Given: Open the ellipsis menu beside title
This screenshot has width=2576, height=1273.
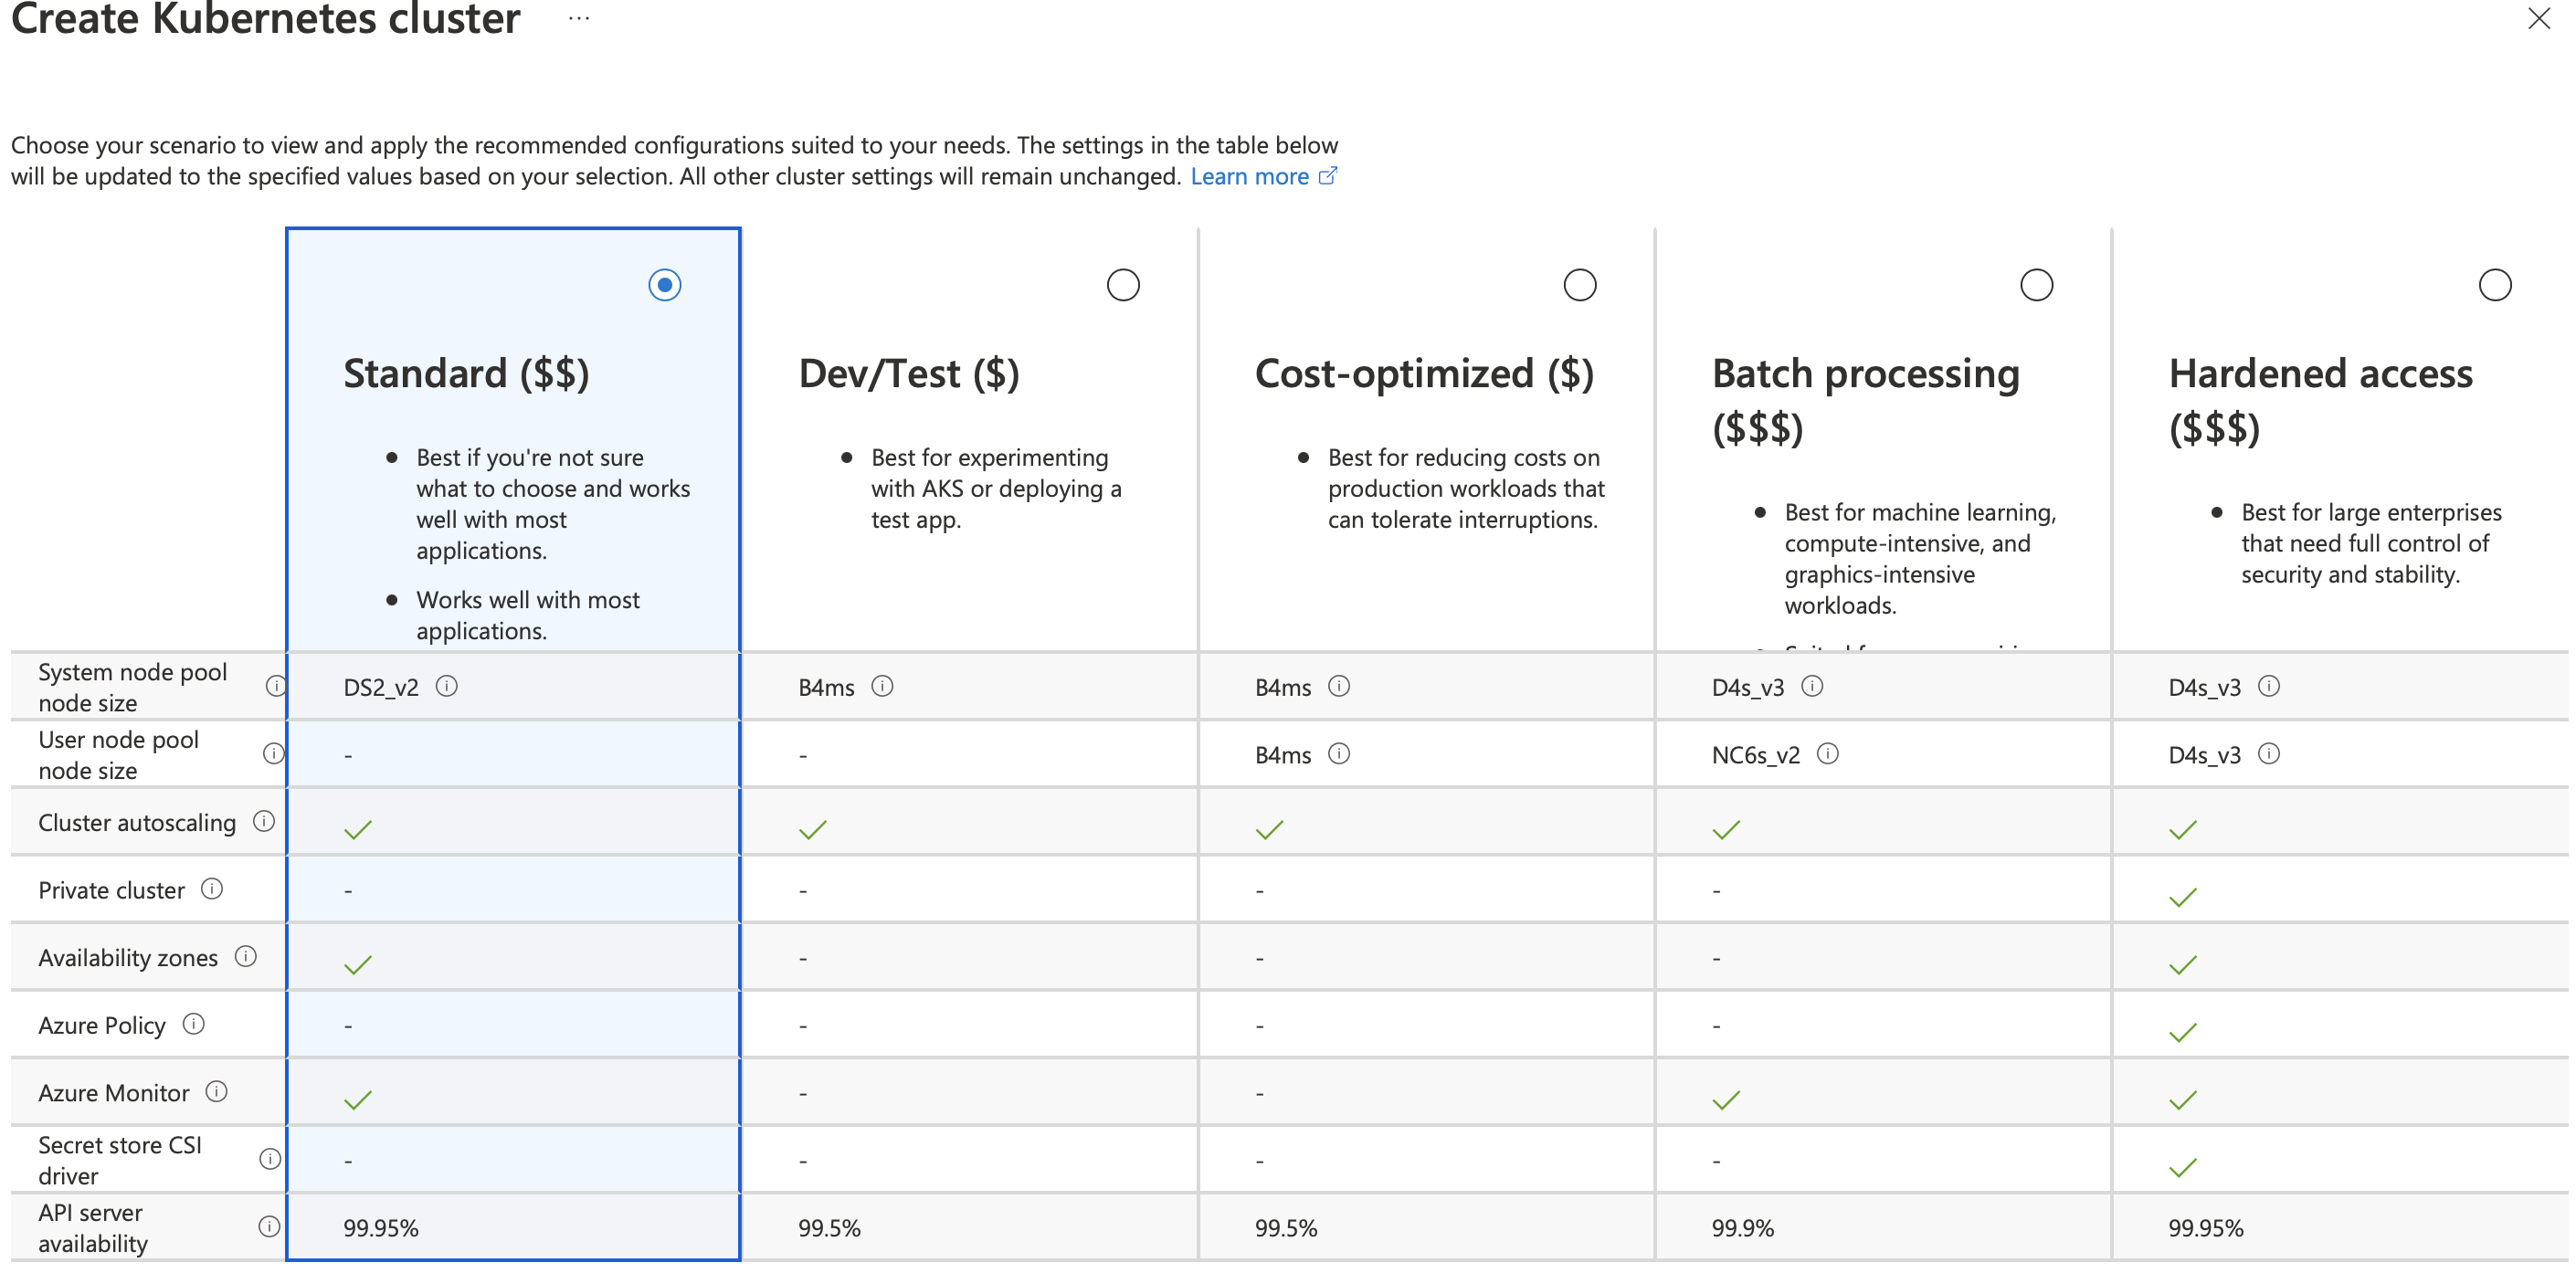Looking at the screenshot, I should [x=579, y=18].
